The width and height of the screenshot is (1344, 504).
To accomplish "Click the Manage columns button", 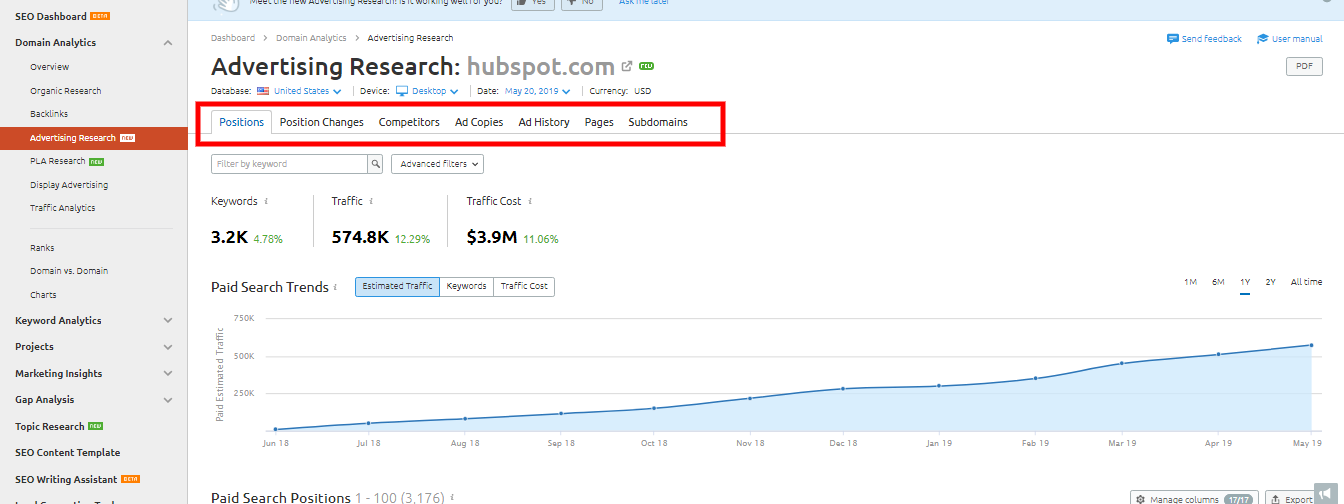I will (1194, 498).
